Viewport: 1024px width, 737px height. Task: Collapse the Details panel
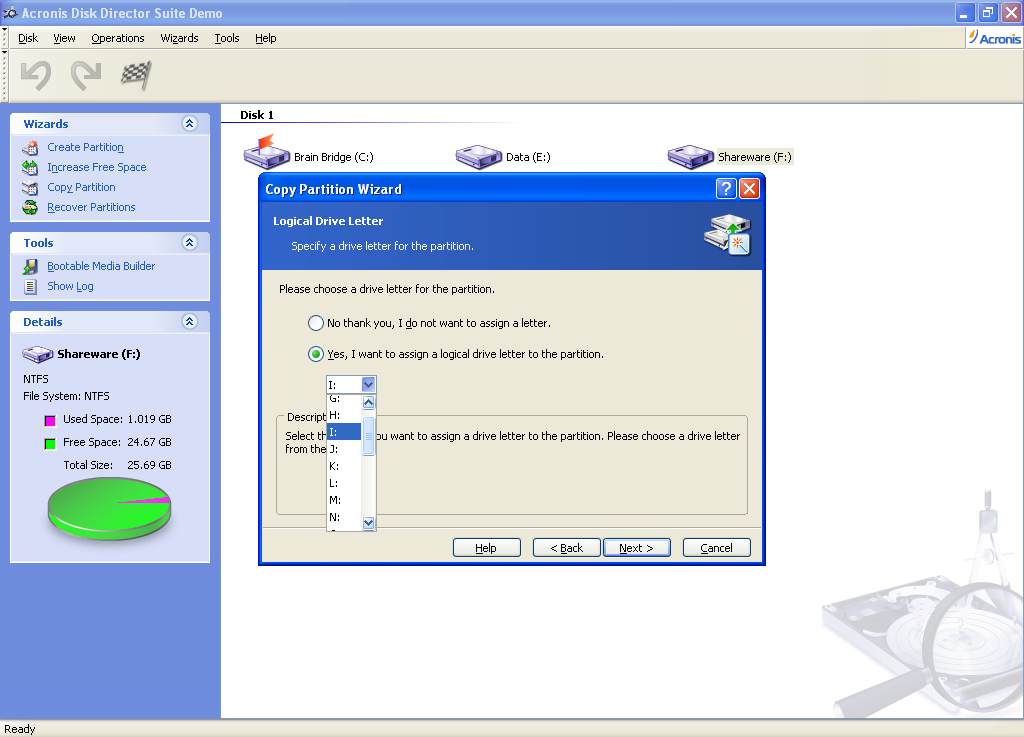tap(189, 321)
